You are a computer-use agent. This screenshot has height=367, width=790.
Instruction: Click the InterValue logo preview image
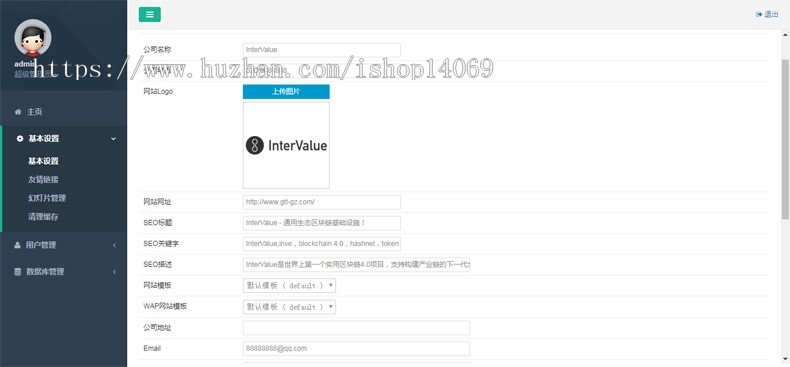(x=286, y=146)
